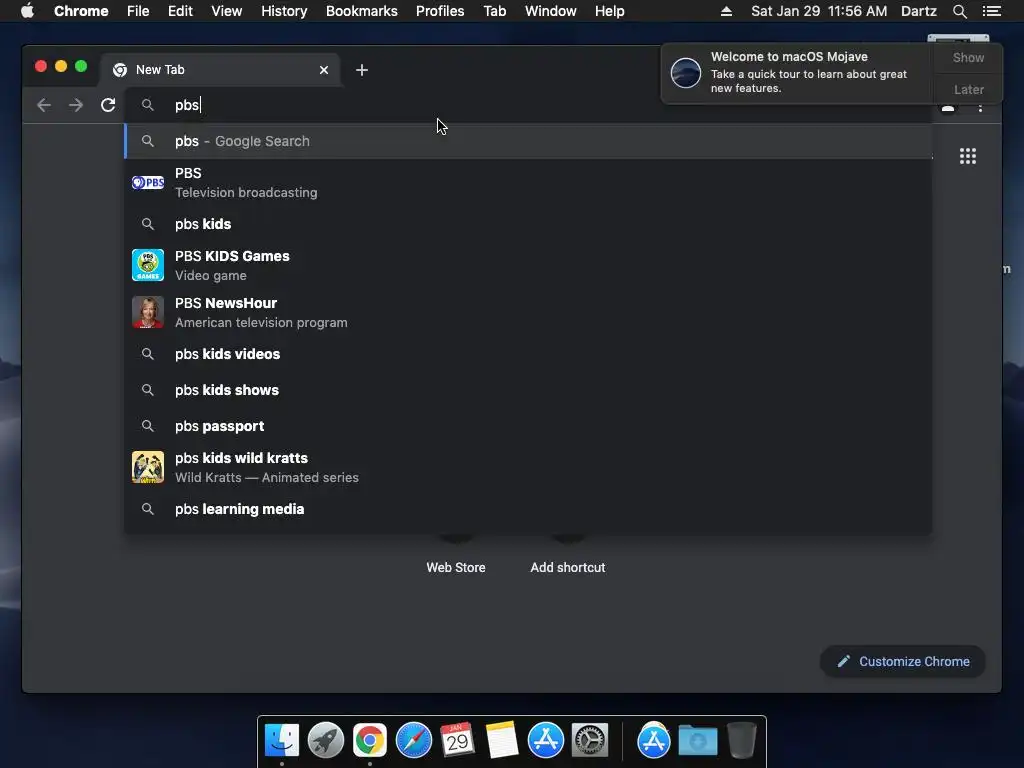This screenshot has height=768, width=1024.
Task: Click Chrome icon in the Dock
Action: coord(370,740)
